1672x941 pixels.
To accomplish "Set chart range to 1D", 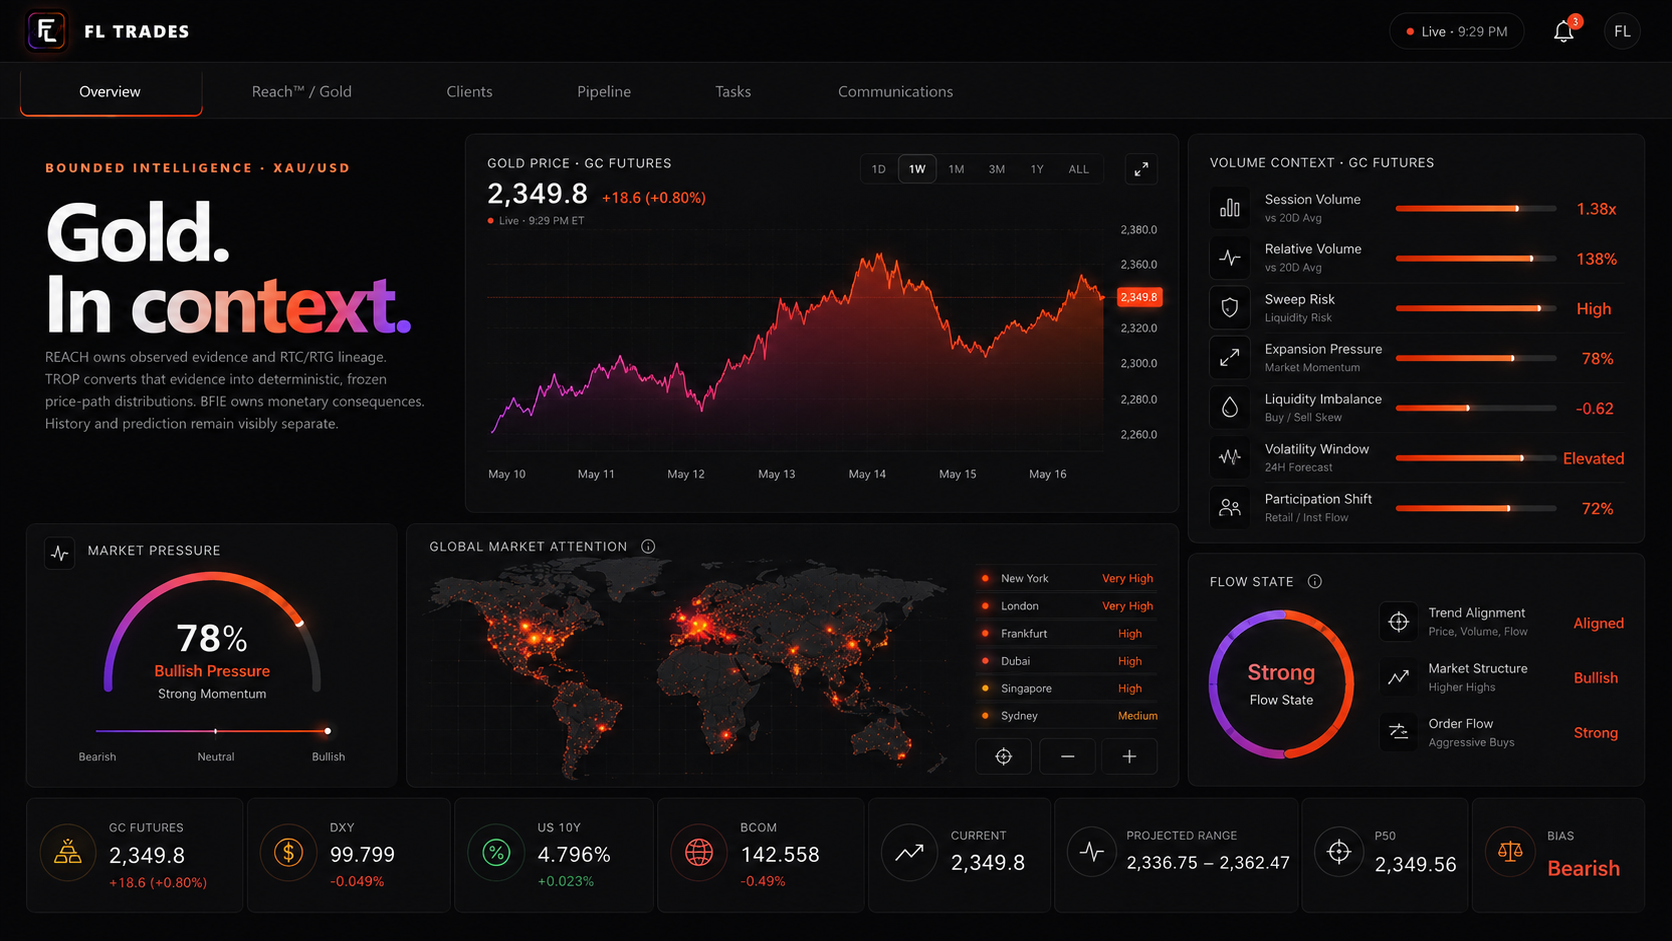I will [878, 169].
